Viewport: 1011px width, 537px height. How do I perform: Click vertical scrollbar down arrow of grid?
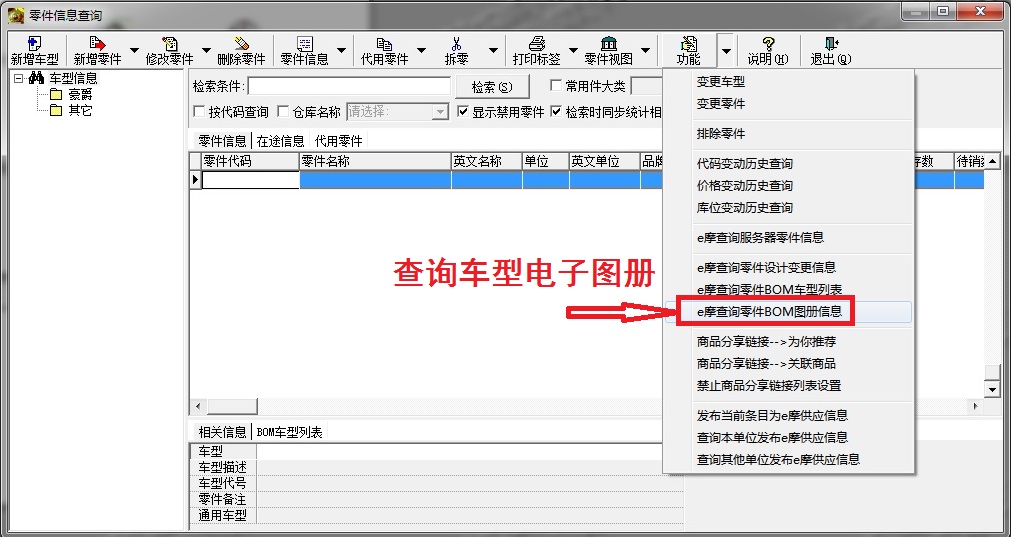(x=992, y=389)
